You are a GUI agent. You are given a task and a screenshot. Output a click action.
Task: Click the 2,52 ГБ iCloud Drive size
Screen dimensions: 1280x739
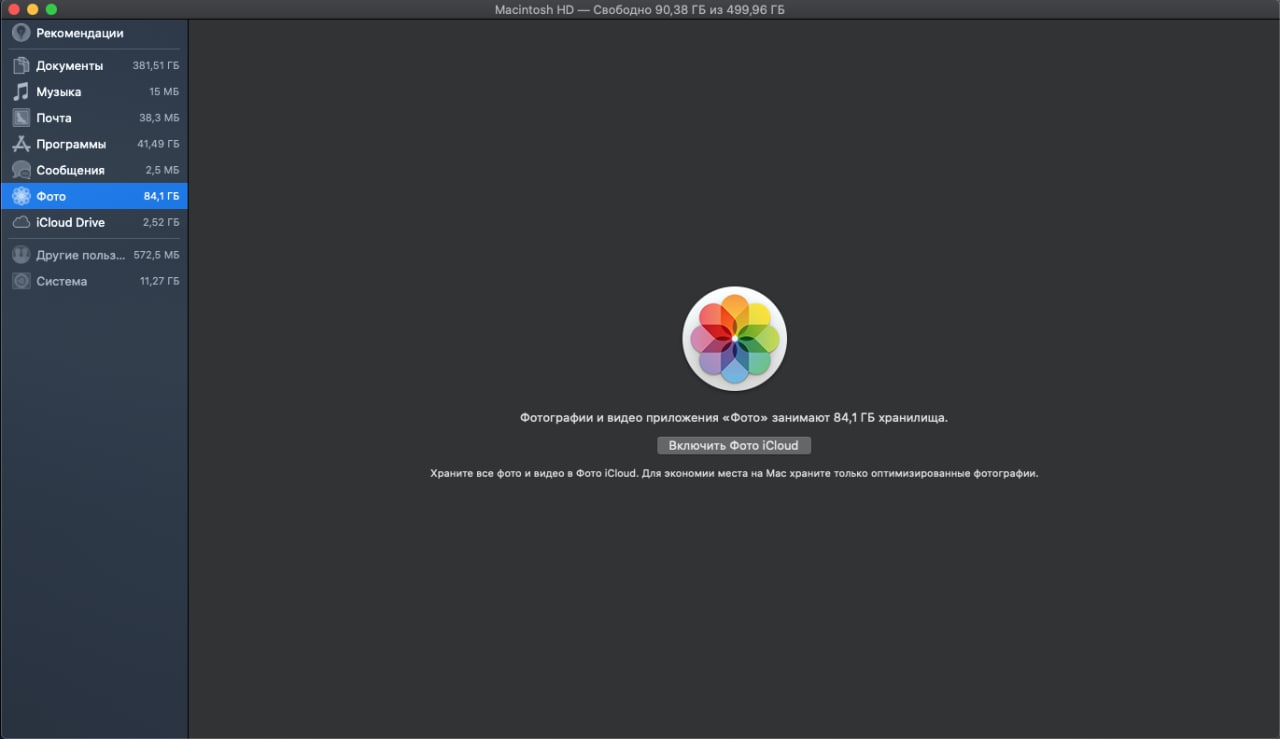161,222
